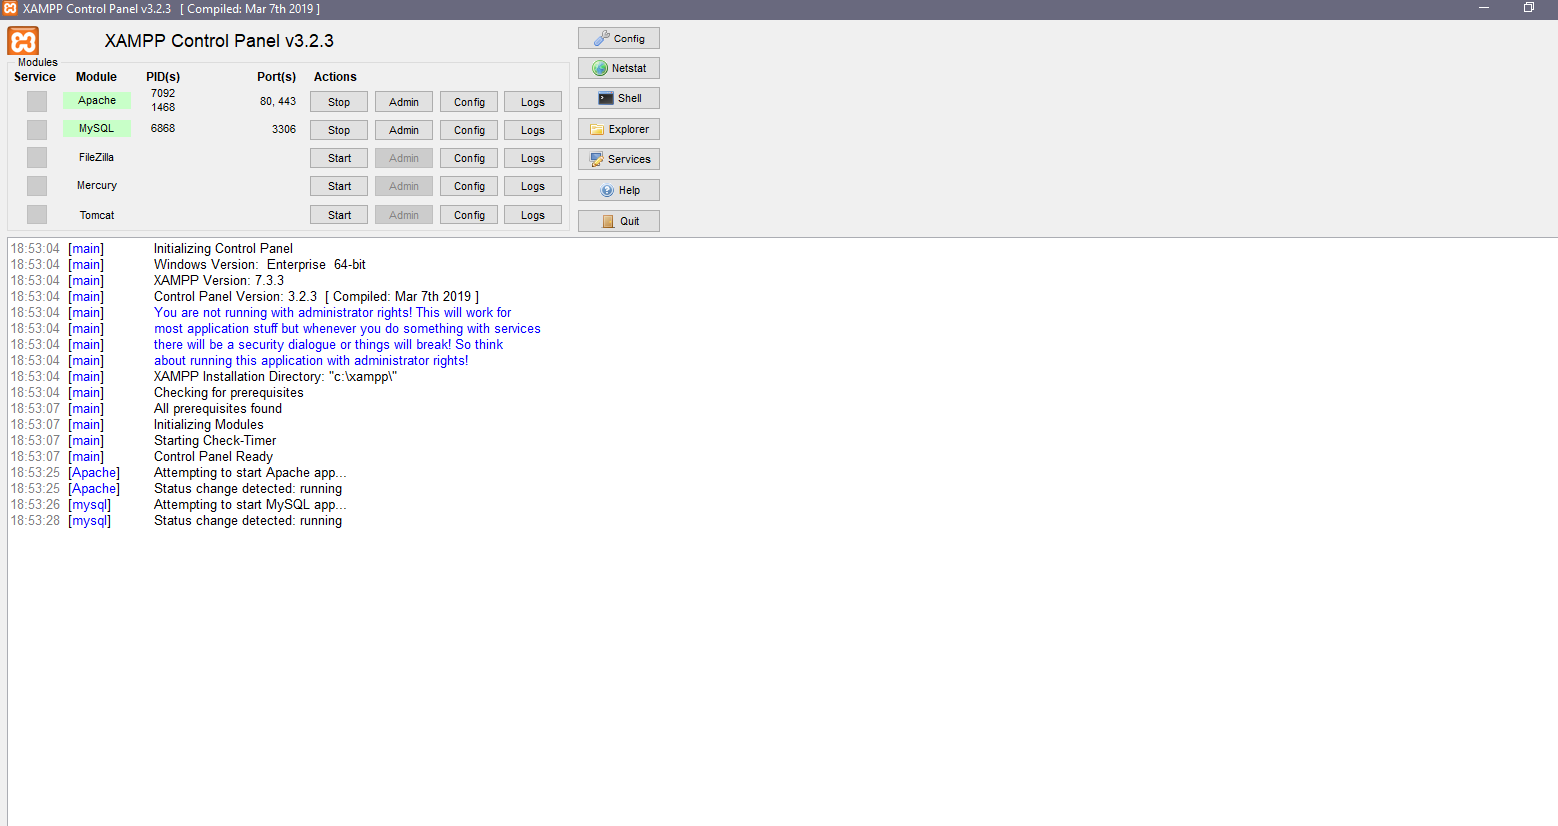Screen dimensions: 1558x826
Task: Start the FileZilla module
Action: [338, 157]
